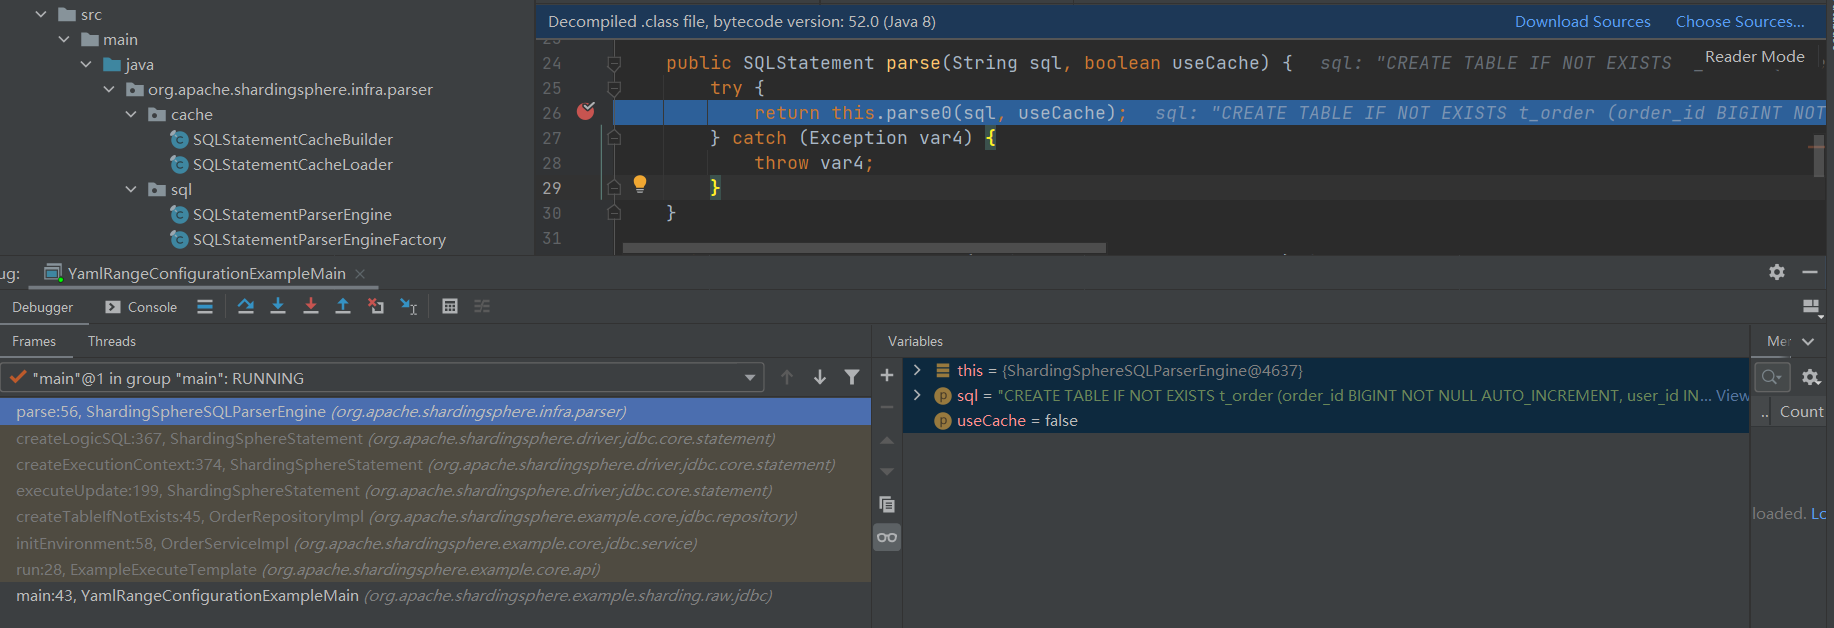Click the previous frame up arrow

[787, 377]
